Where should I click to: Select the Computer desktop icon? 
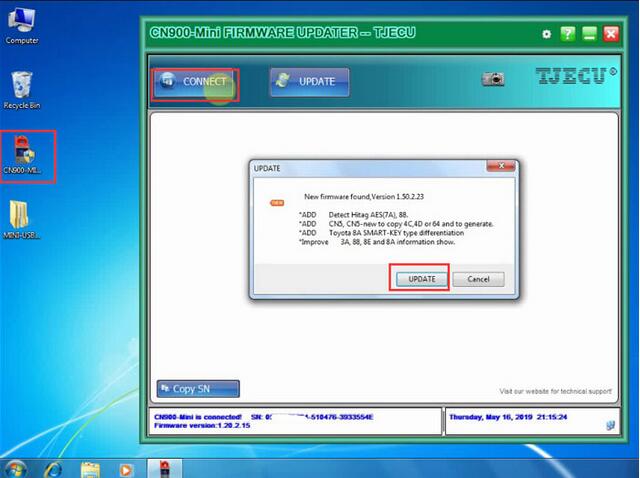point(22,27)
